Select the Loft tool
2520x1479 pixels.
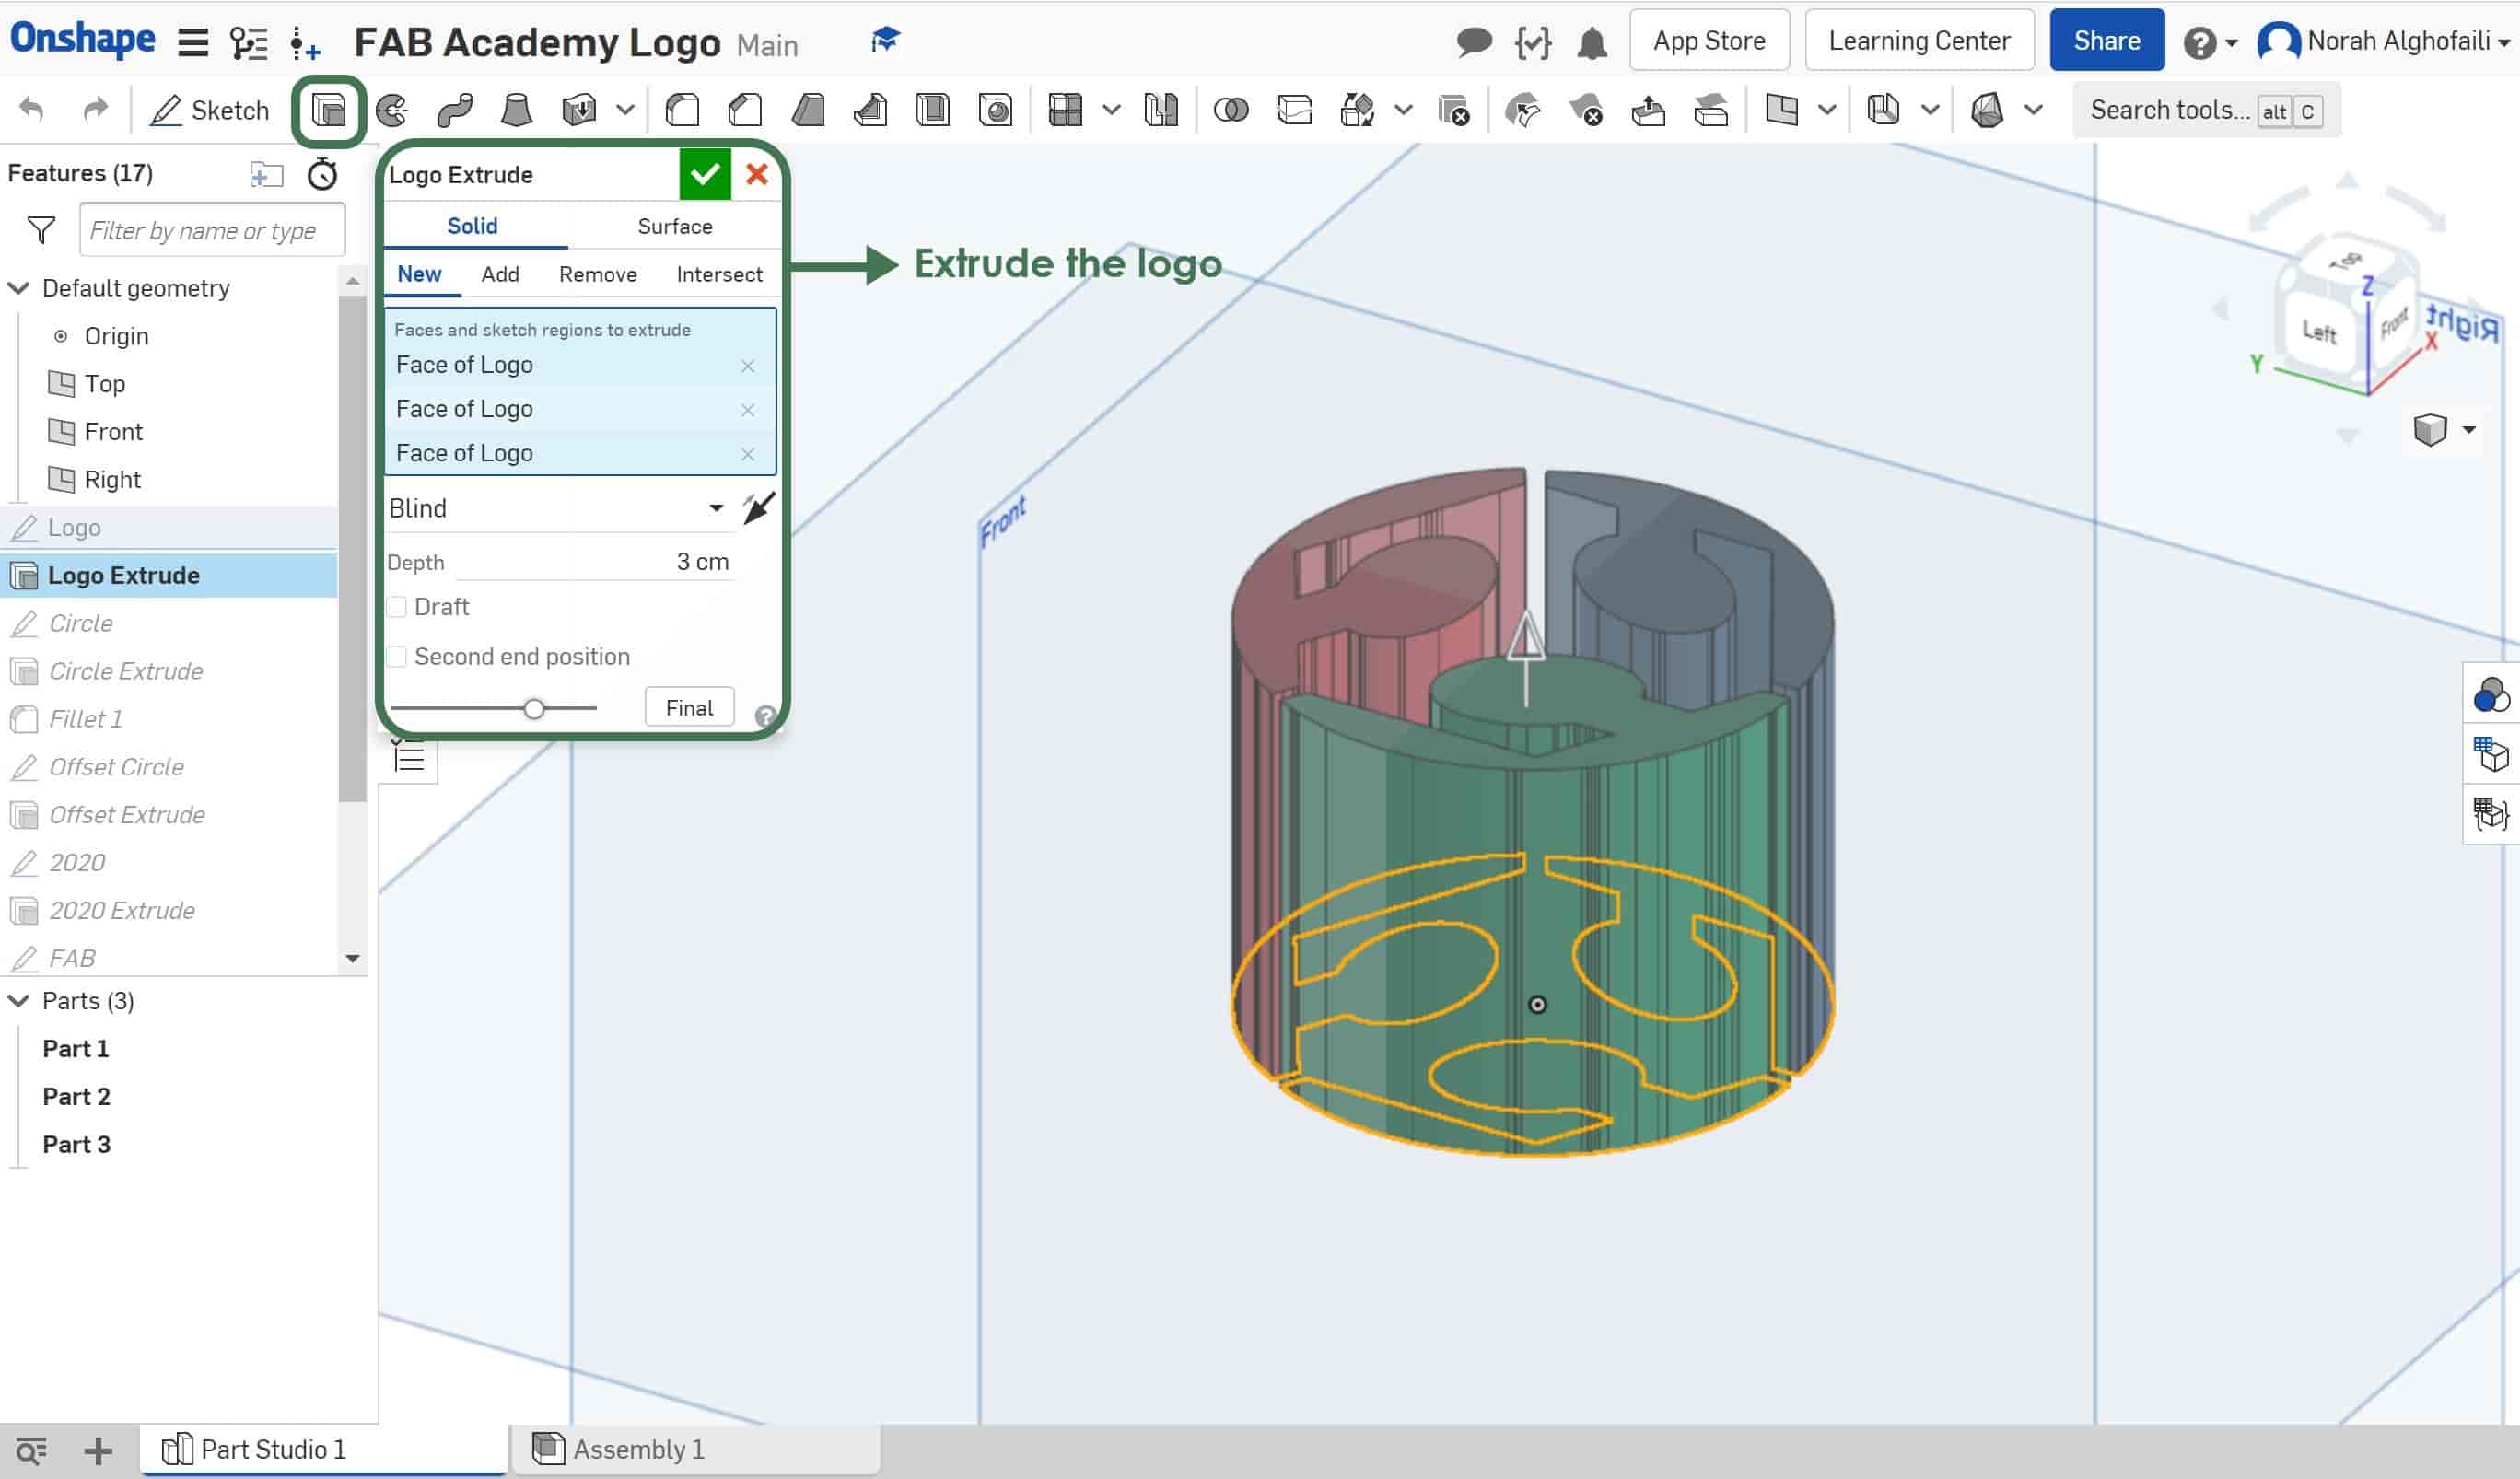516,110
